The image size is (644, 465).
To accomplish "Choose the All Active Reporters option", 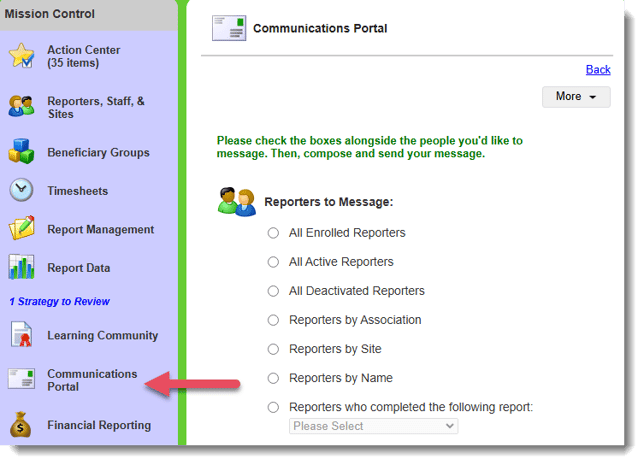I will [x=273, y=262].
